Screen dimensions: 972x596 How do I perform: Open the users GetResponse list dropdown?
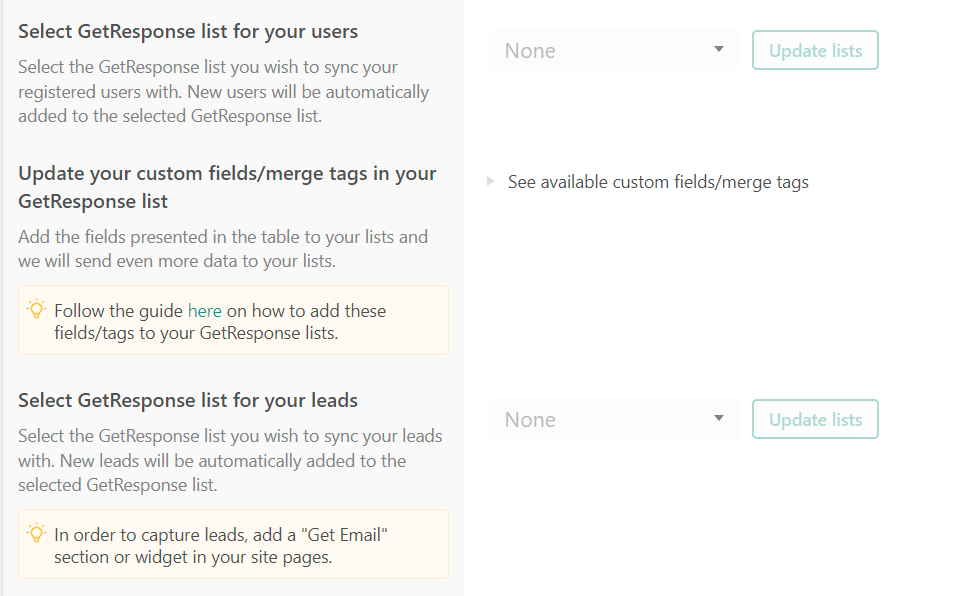tap(614, 50)
